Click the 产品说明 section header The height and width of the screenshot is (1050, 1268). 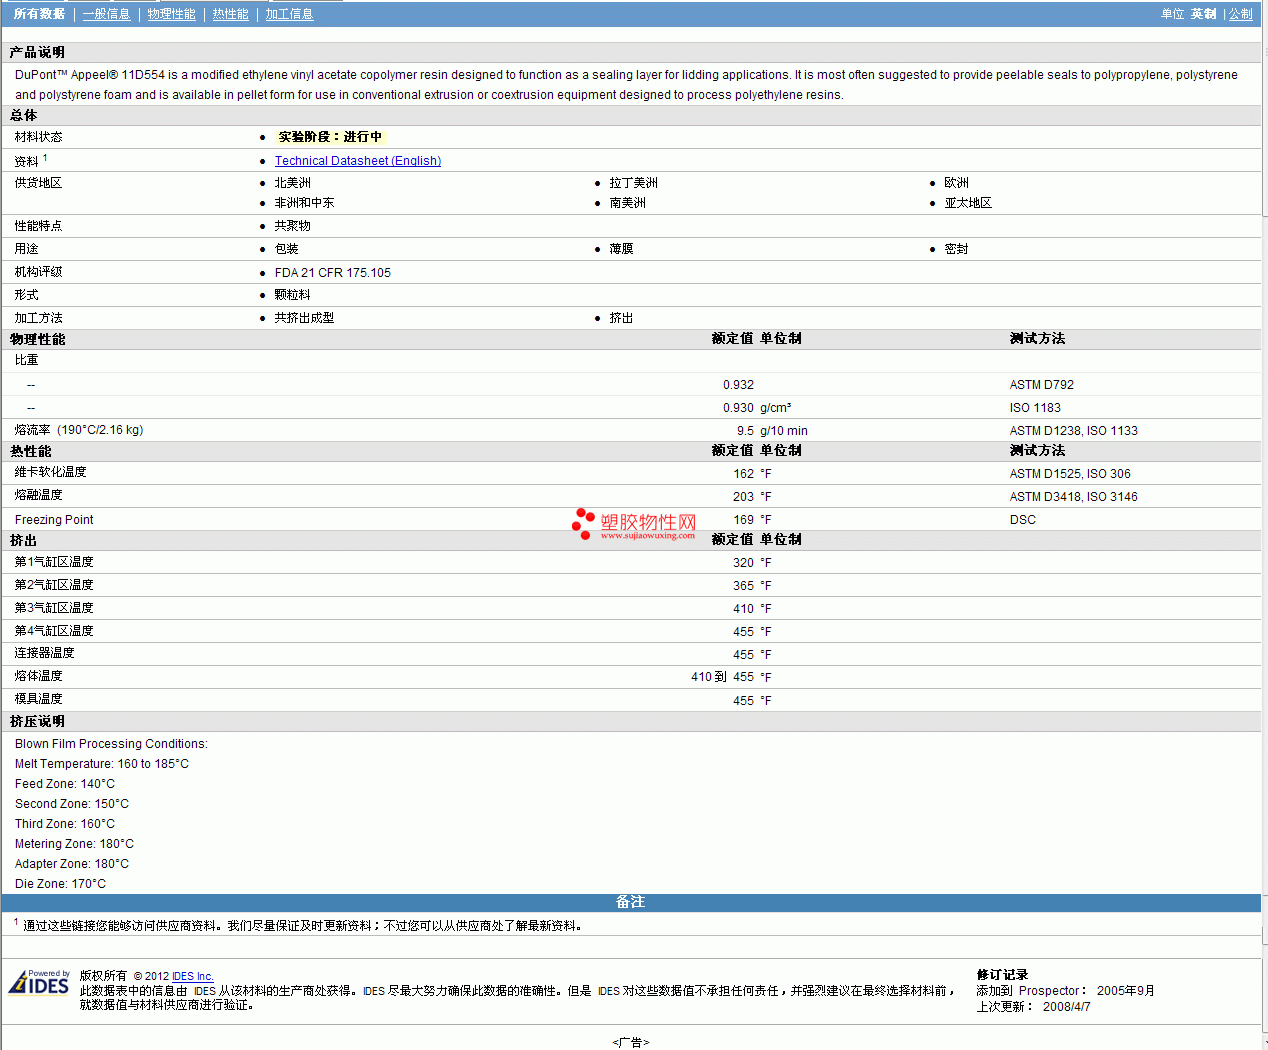click(37, 52)
